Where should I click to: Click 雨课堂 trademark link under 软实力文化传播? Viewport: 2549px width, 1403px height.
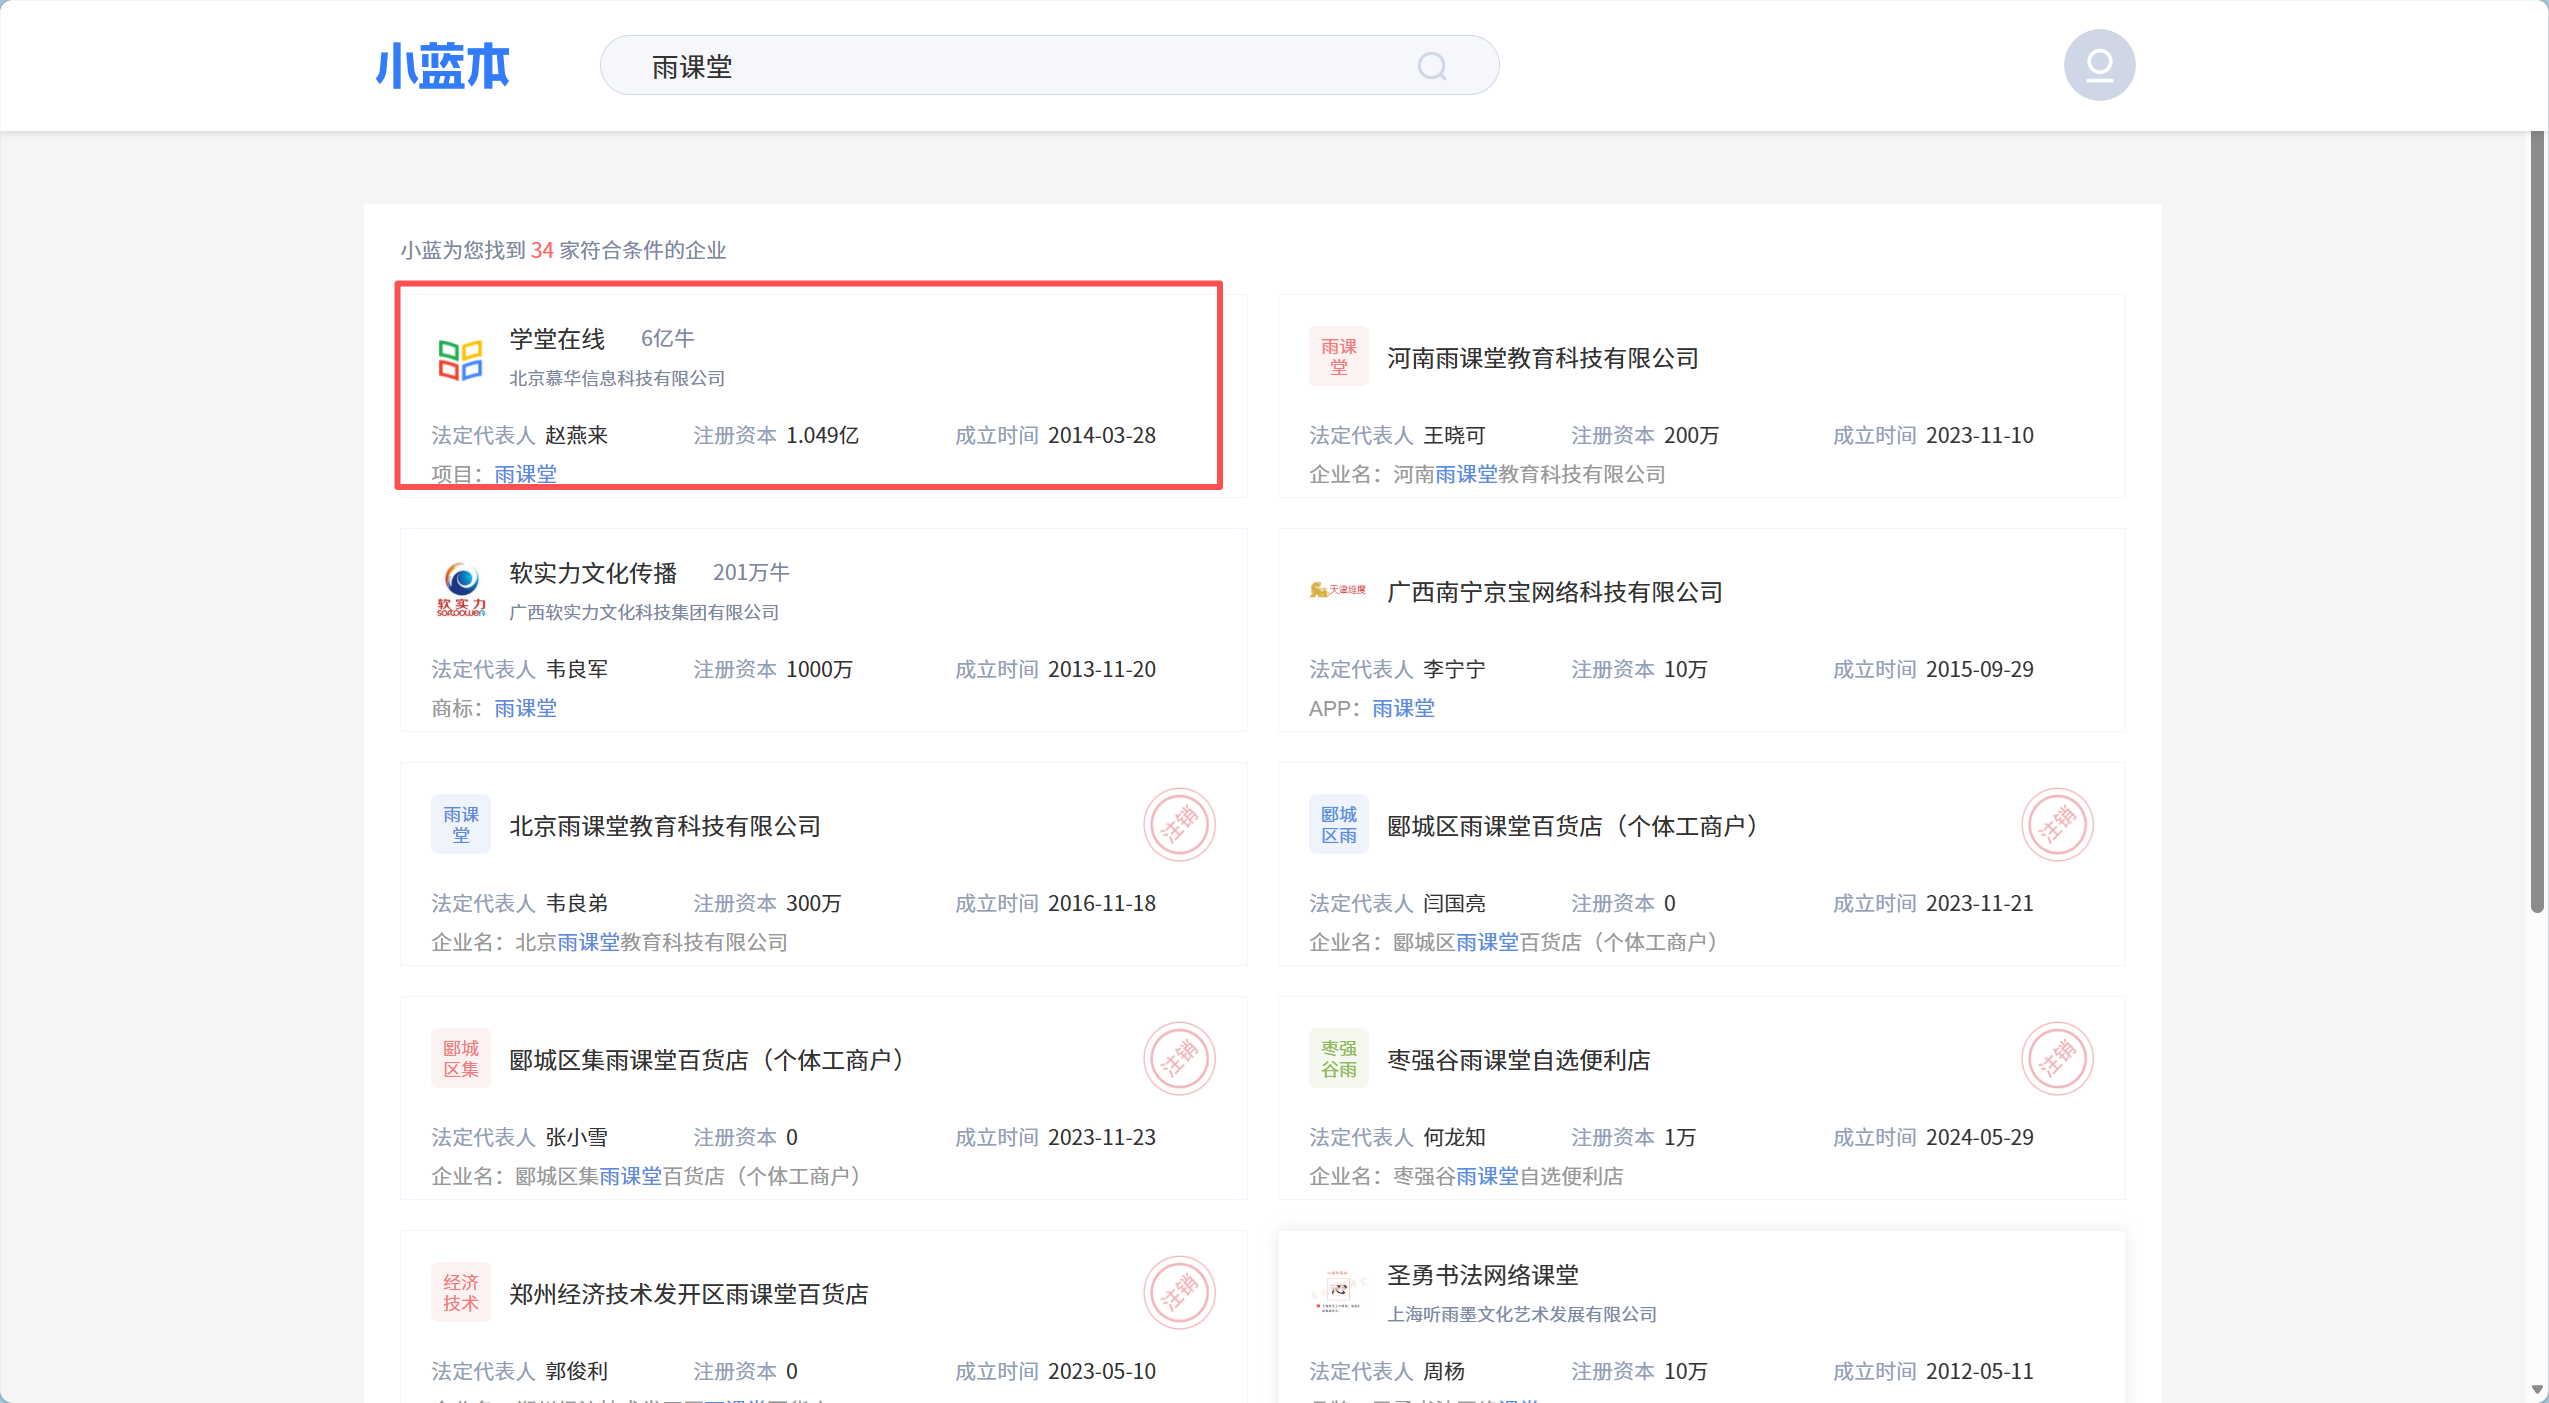[526, 708]
